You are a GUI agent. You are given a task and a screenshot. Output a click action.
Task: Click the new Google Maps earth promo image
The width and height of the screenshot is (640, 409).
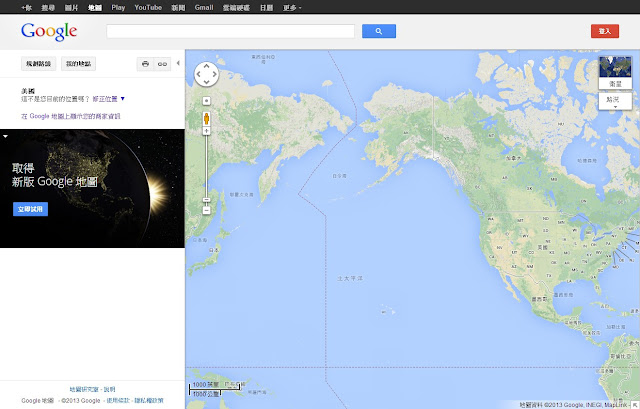point(92,188)
